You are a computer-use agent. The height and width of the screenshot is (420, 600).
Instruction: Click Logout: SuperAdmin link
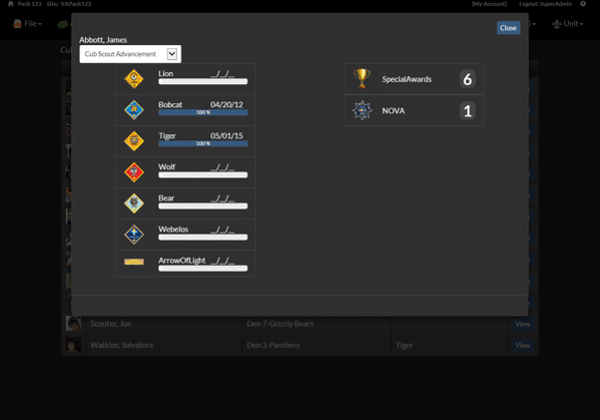(x=545, y=4)
